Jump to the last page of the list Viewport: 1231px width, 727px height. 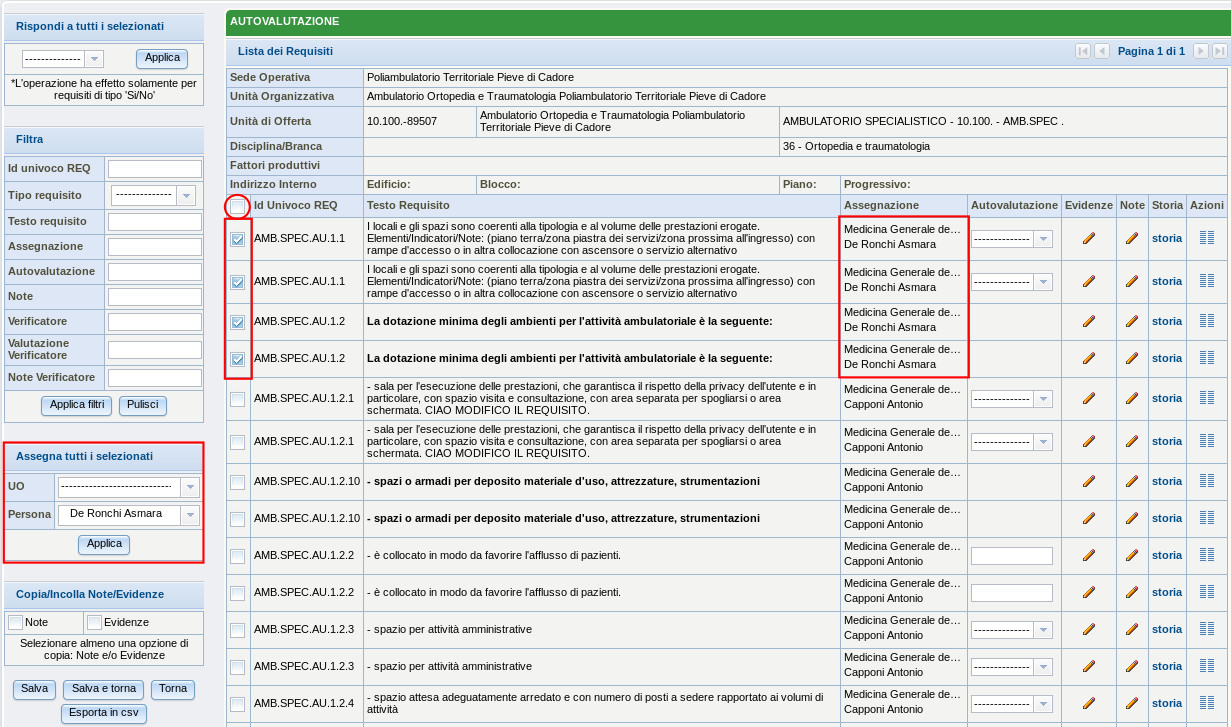(1219, 51)
